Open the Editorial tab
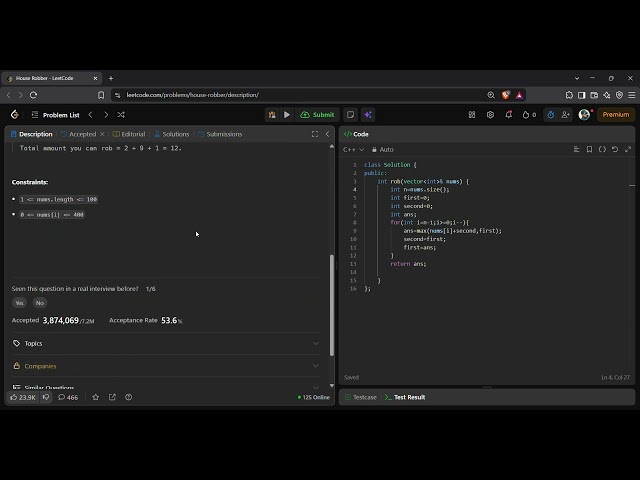640x480 pixels. pyautogui.click(x=129, y=134)
